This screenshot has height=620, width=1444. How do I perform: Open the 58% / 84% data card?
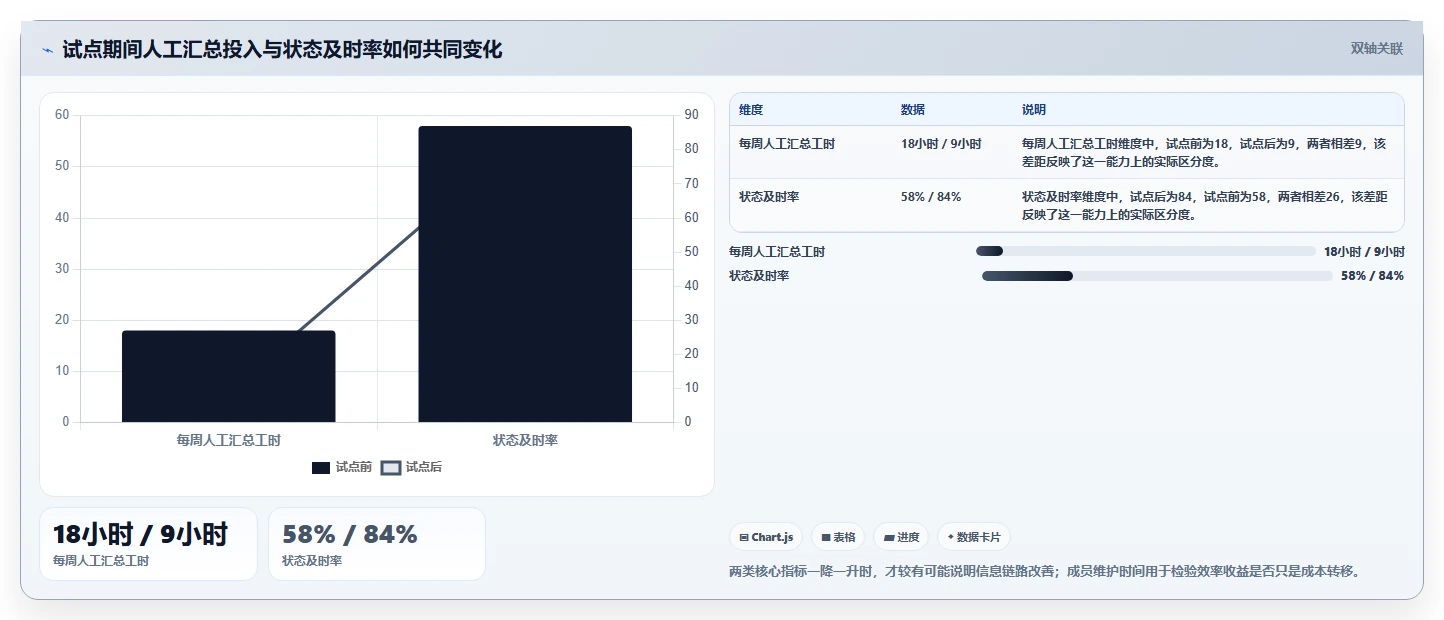click(377, 544)
